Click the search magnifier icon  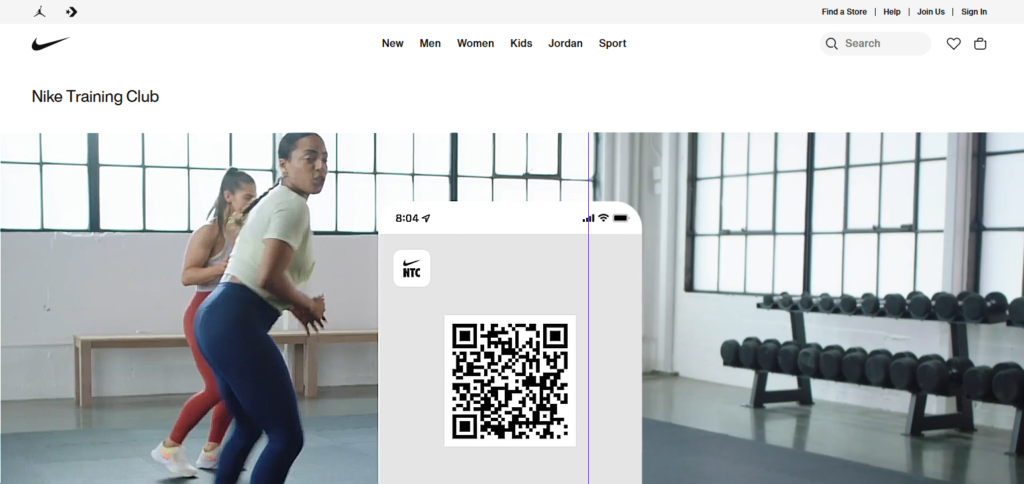[x=831, y=44]
